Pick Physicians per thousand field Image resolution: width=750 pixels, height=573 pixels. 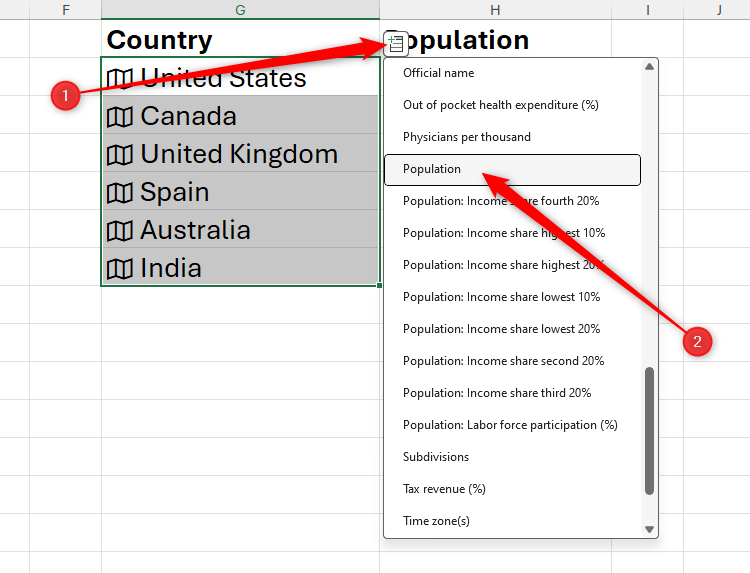466,137
